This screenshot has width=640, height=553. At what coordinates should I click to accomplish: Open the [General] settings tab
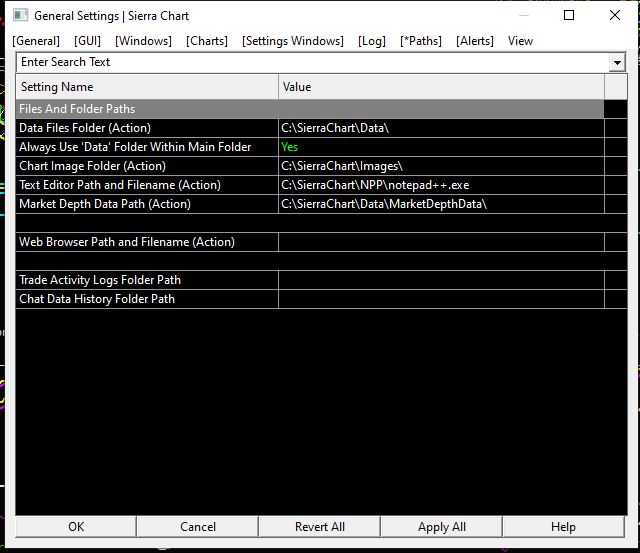click(36, 41)
